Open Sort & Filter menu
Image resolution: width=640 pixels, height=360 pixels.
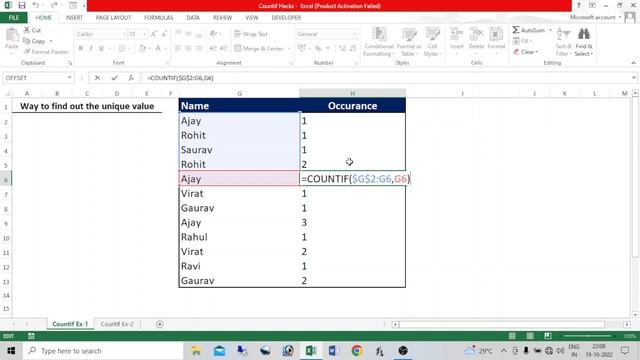tap(563, 42)
